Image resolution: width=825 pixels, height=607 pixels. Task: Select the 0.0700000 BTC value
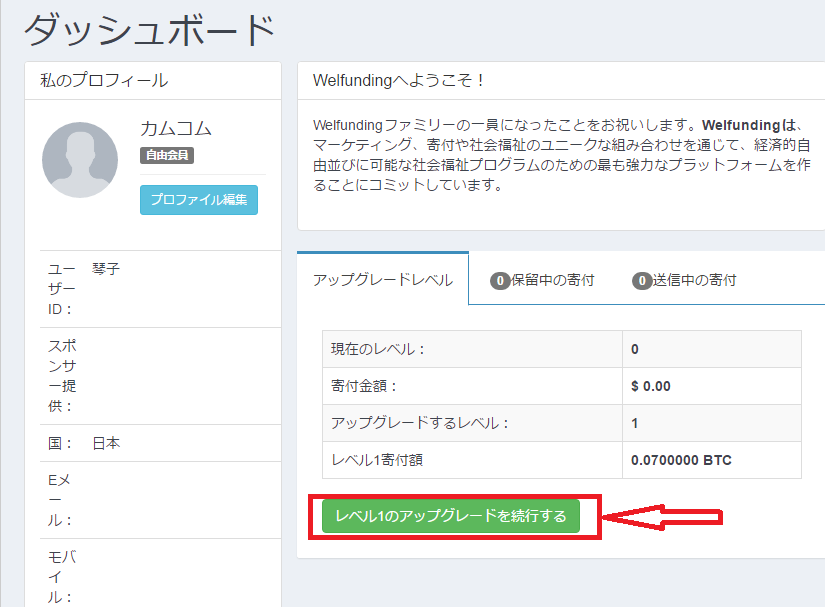[681, 460]
